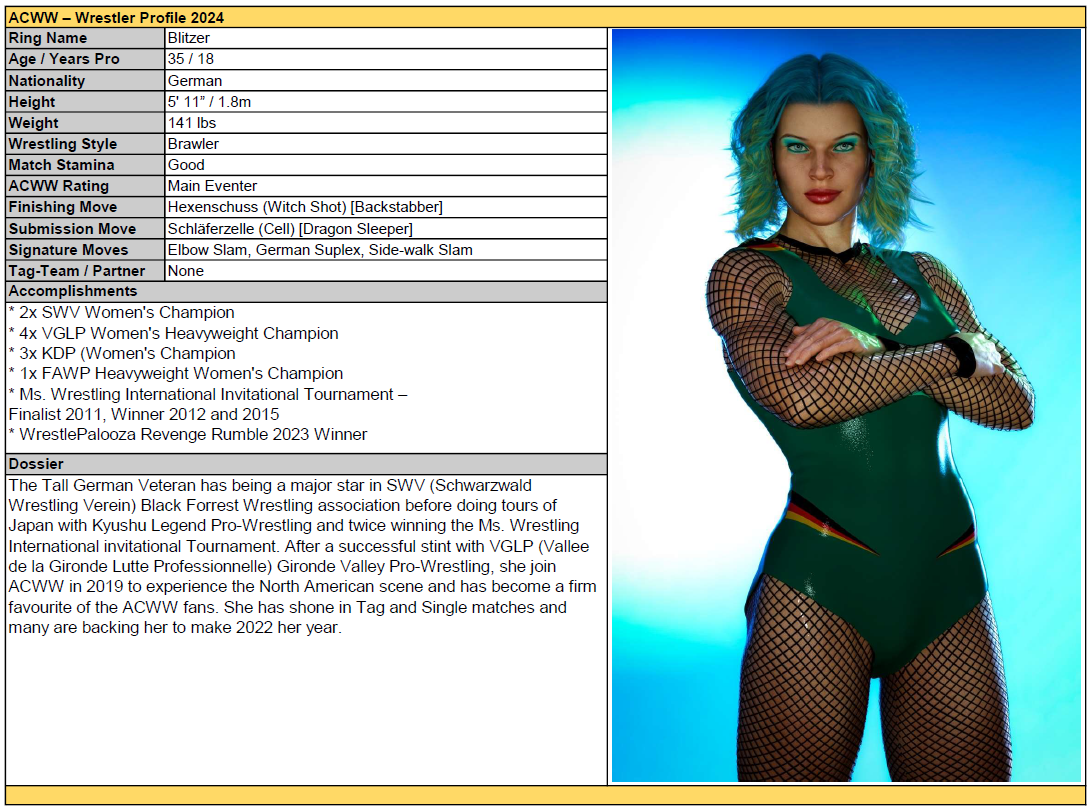This screenshot has height=808, width=1091.
Task: Click the 'Ms. Wrestling International Invitational Tournament' line
Action: [208, 395]
